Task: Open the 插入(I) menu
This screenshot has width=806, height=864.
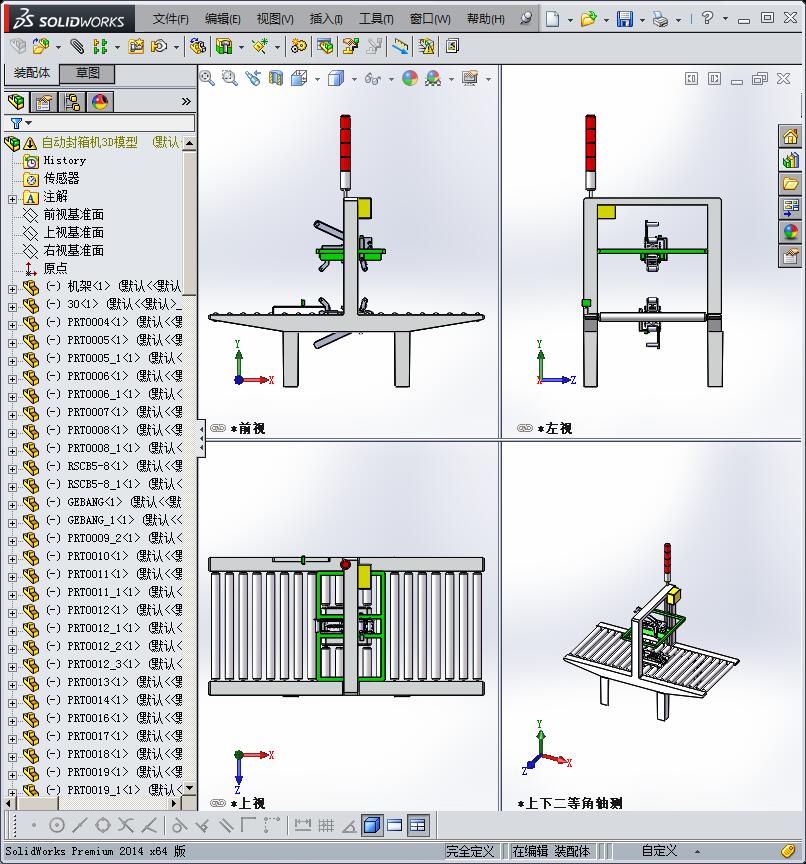Action: point(326,19)
